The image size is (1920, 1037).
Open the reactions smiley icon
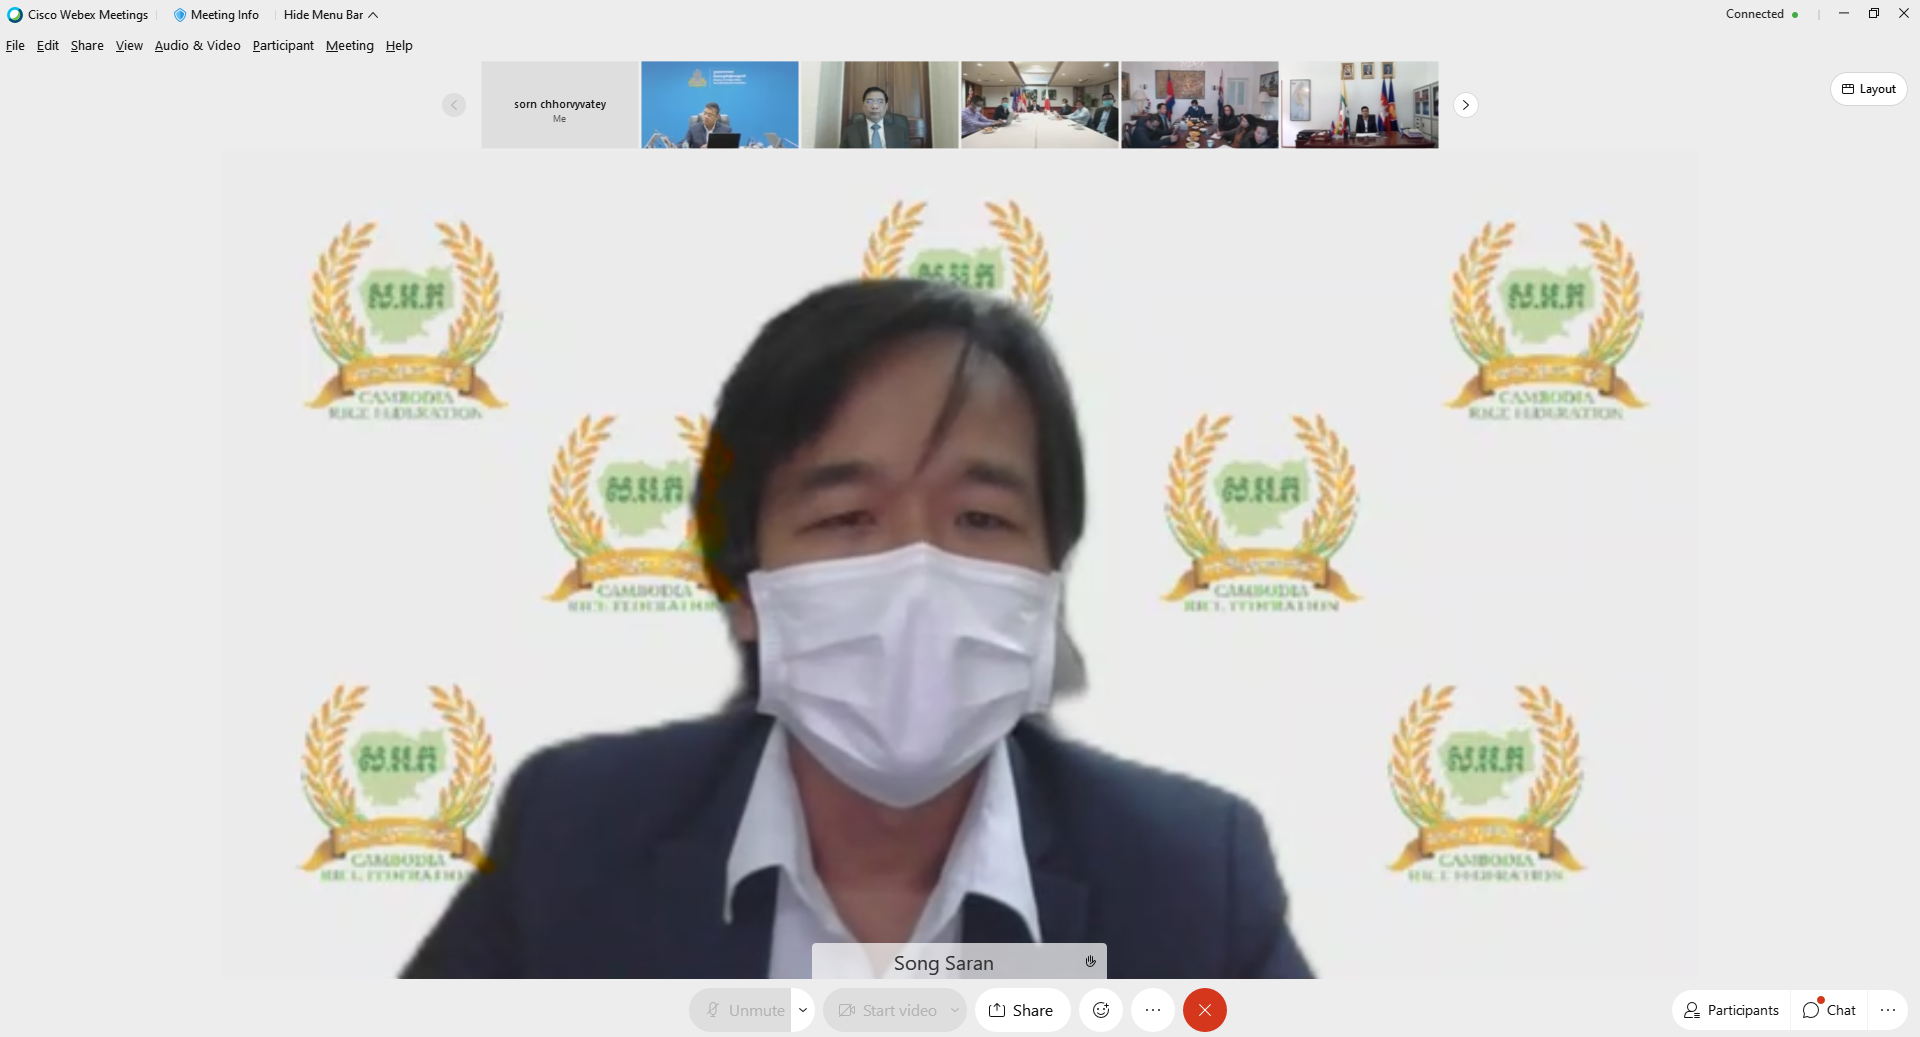(1101, 1010)
